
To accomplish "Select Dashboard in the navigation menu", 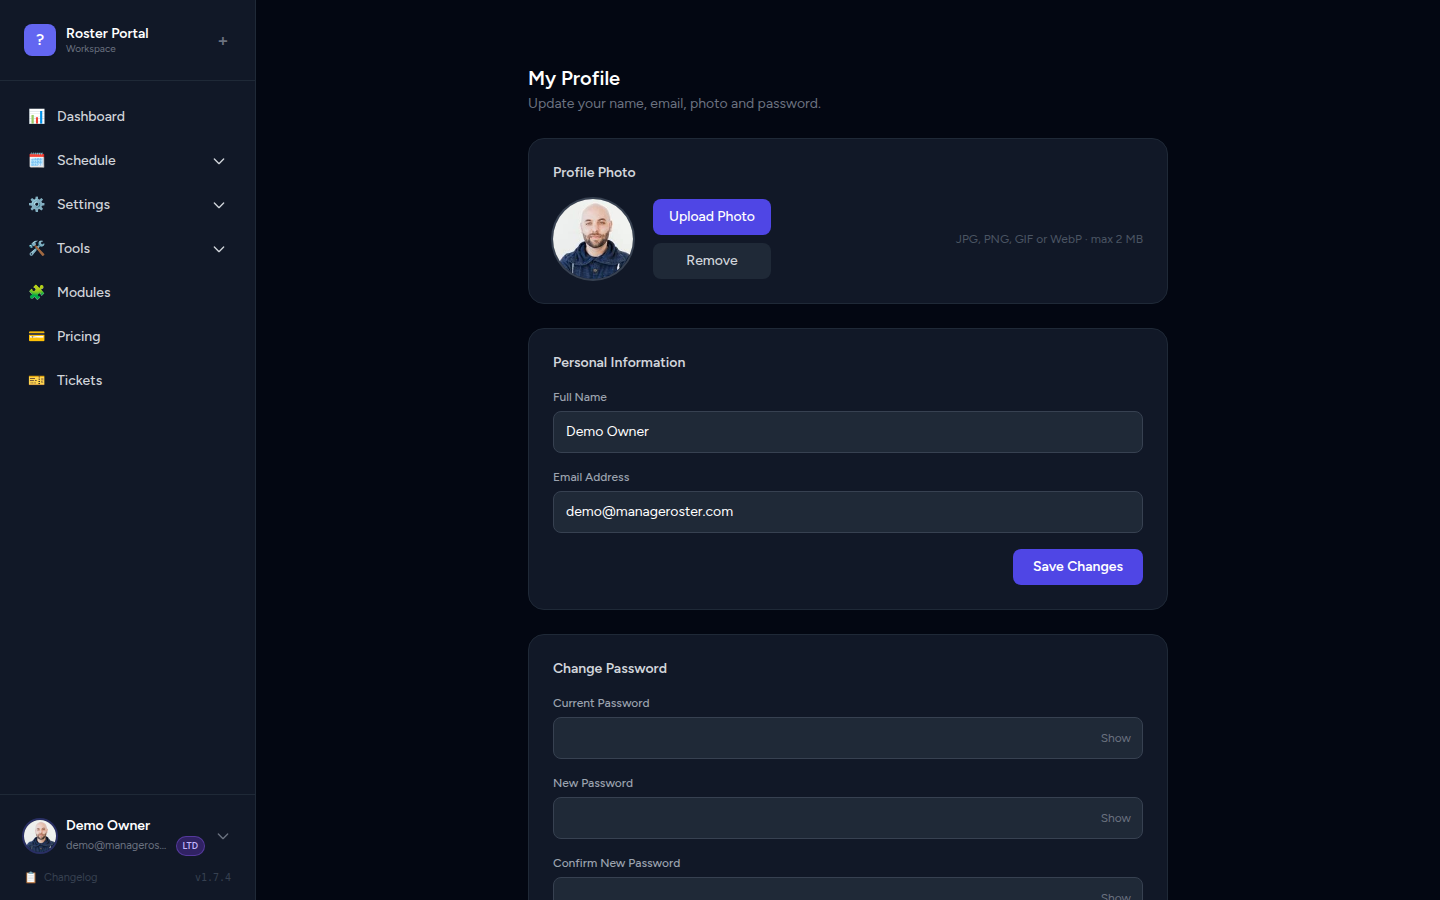I will [90, 116].
